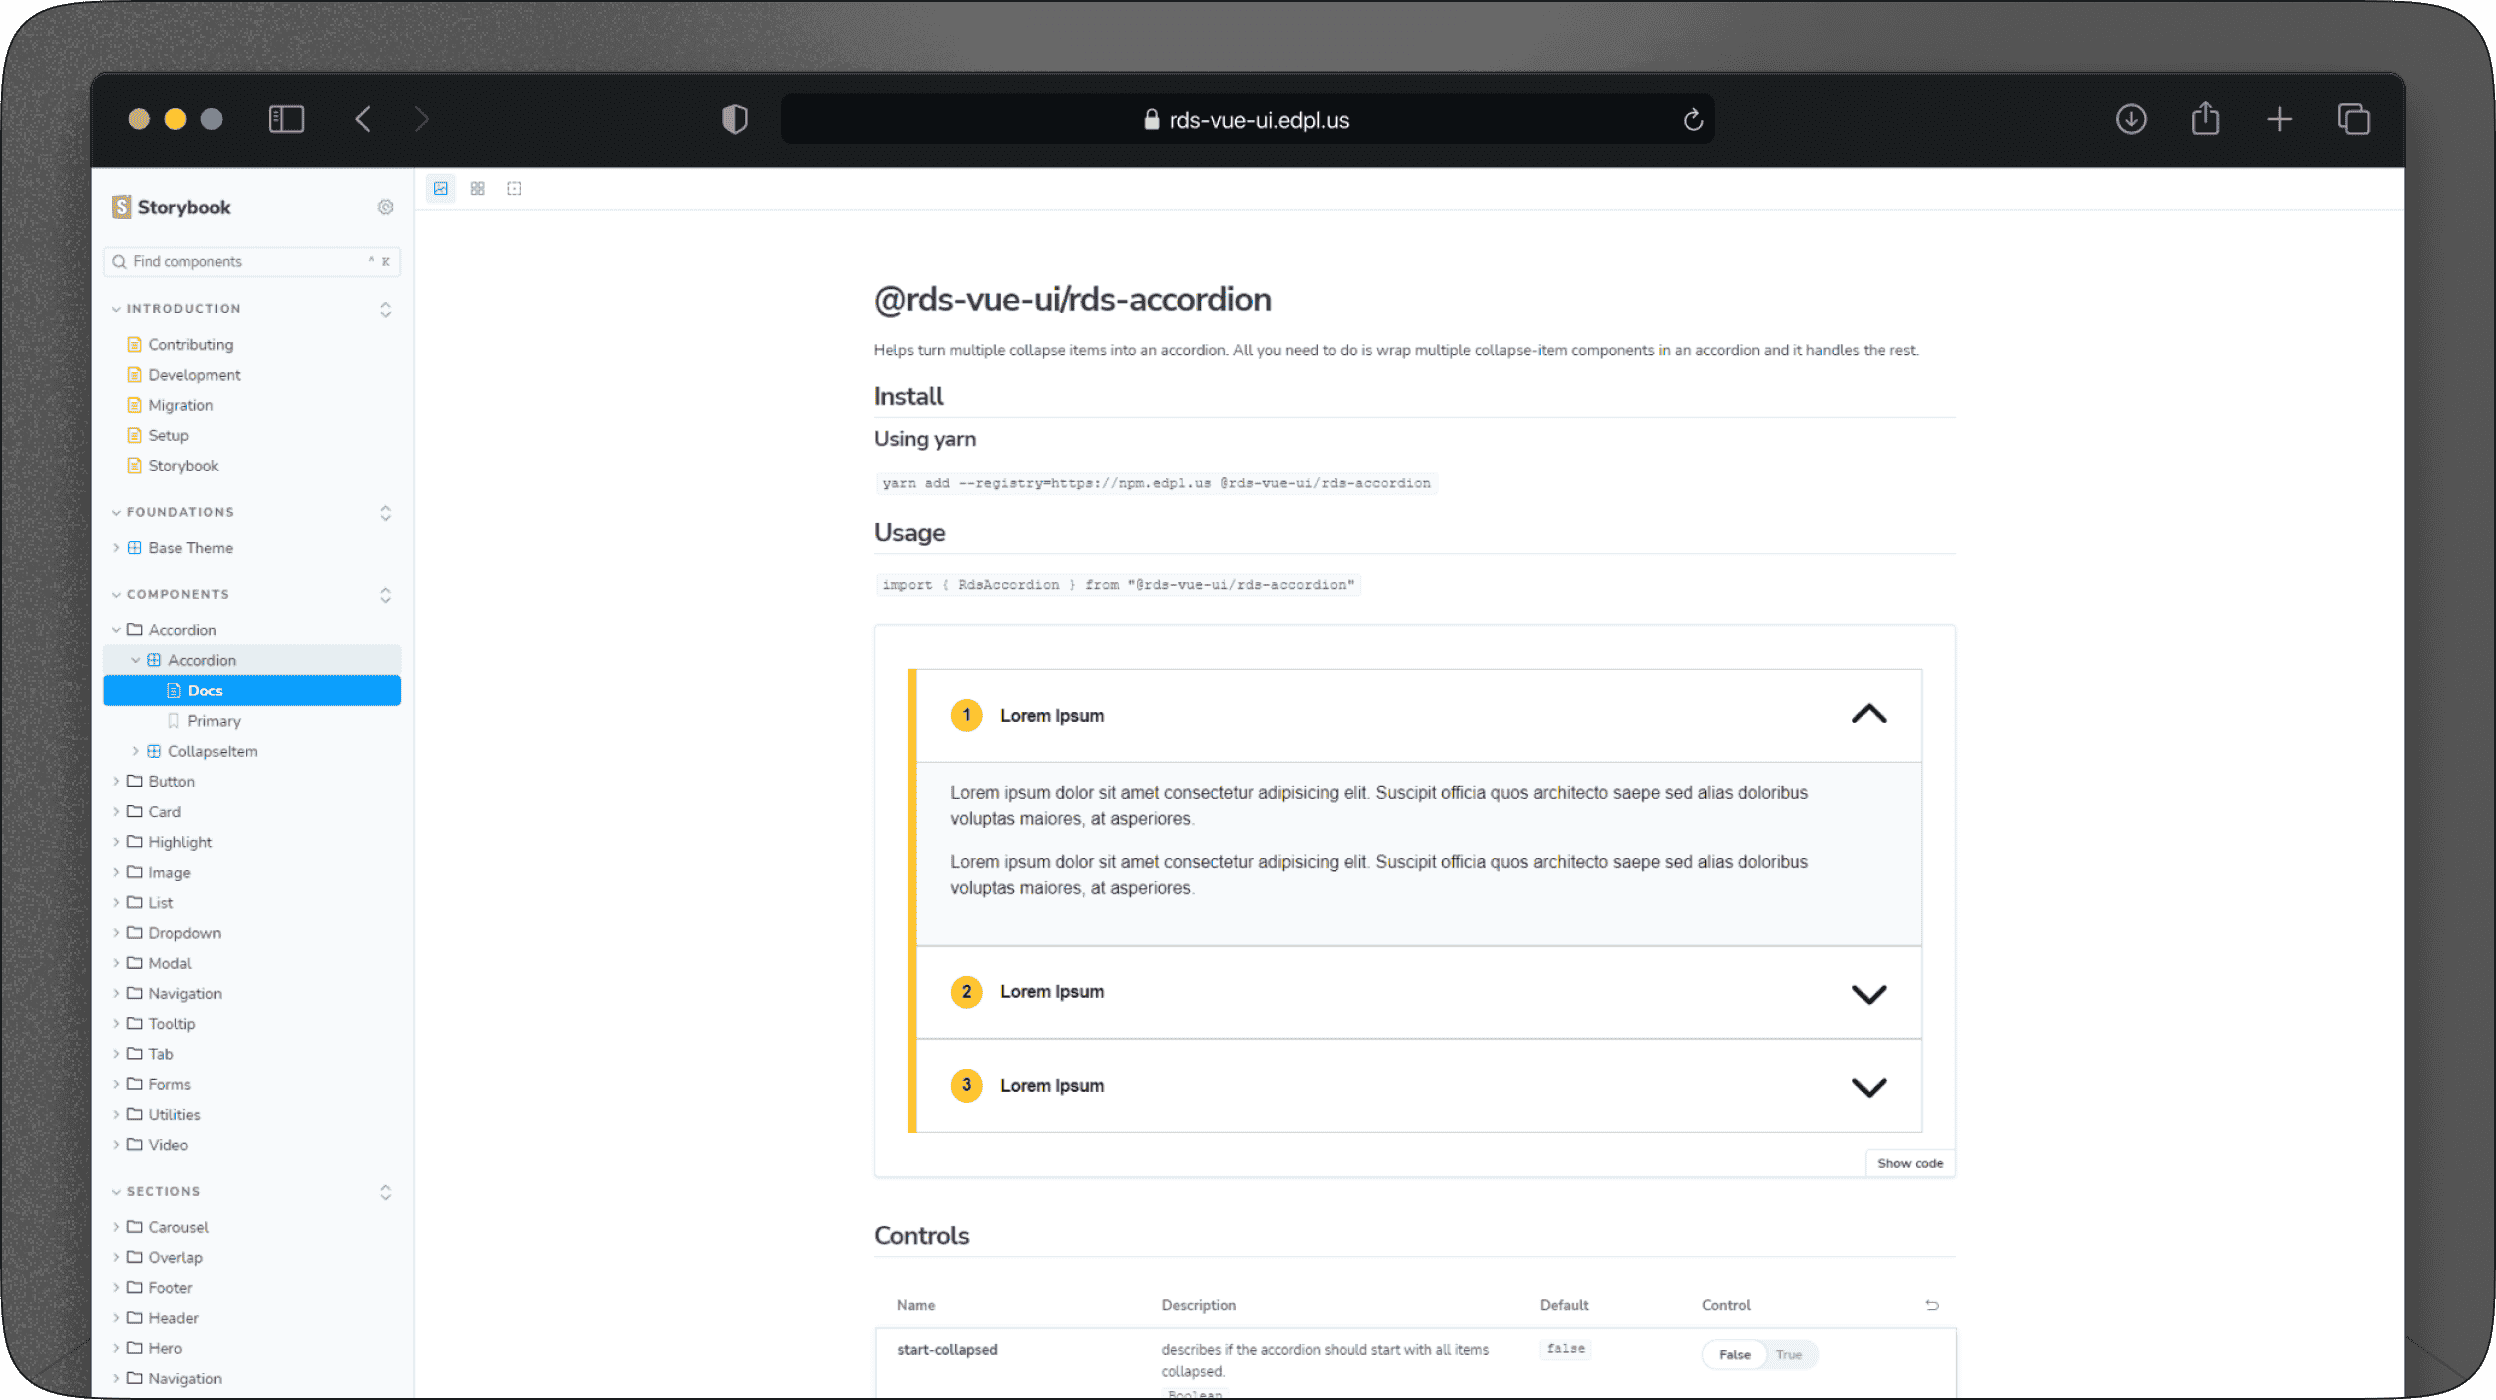Open the share icon in Safari toolbar
Viewport: 2496px width, 1400px height.
2205,119
